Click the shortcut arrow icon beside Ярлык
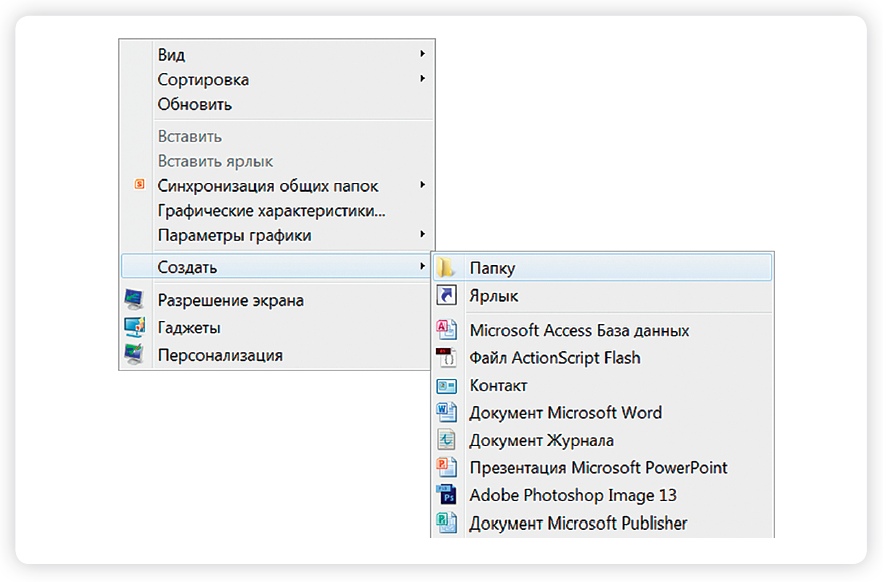The width and height of the screenshot is (883, 582). pos(446,295)
